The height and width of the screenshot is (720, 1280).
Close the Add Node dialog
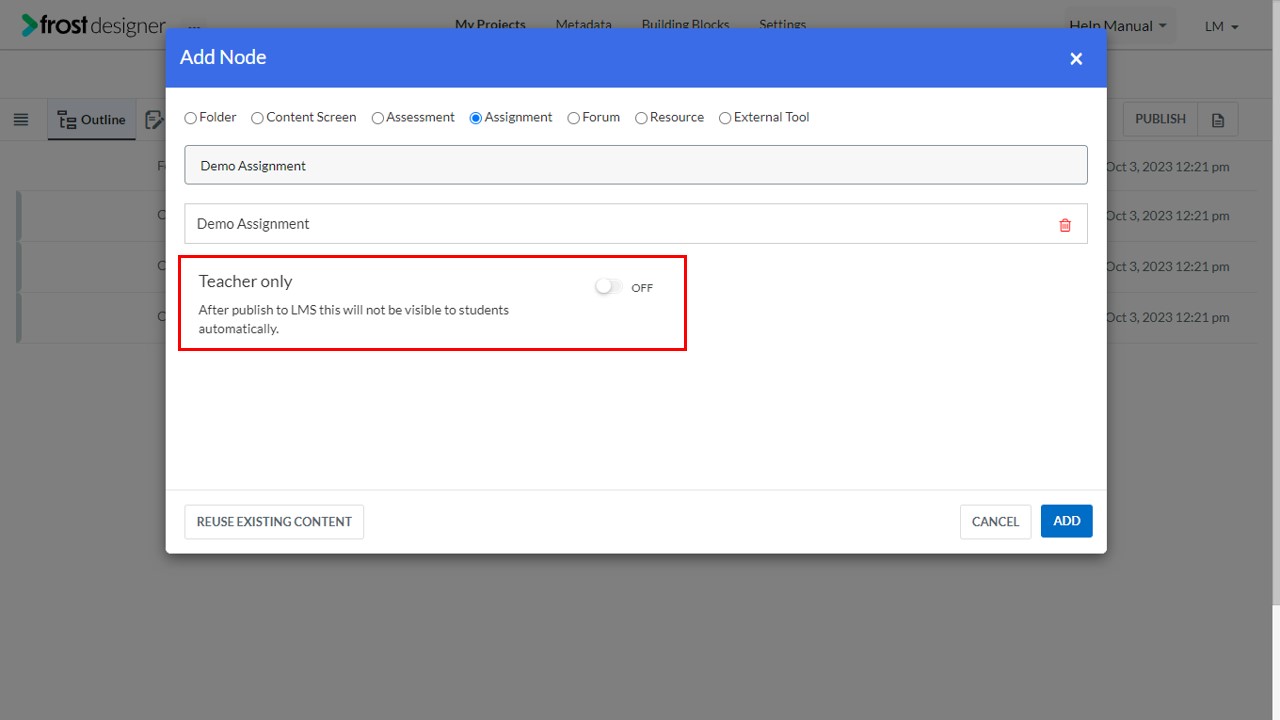coord(1076,58)
